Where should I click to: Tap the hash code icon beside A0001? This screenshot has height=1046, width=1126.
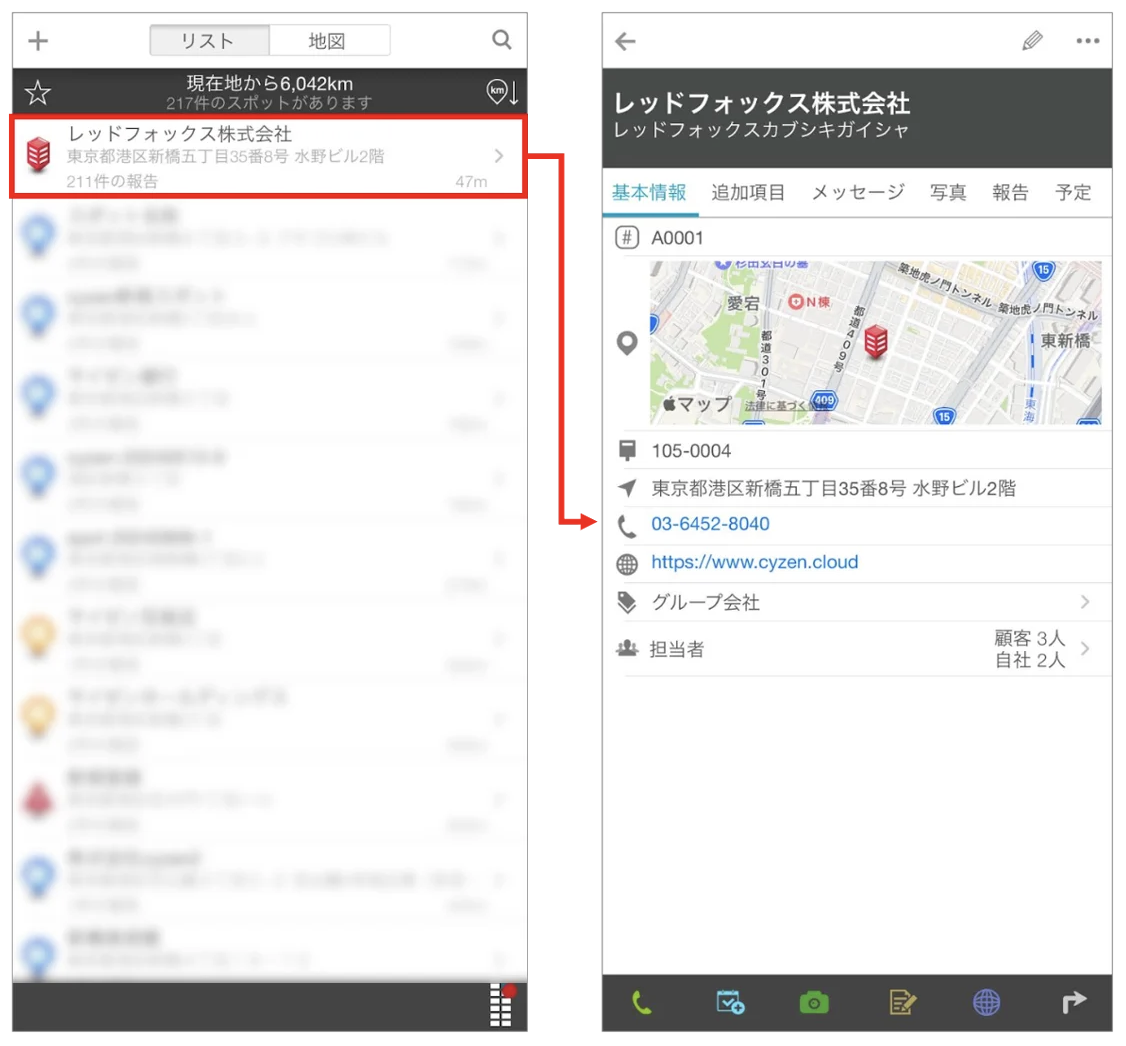pos(627,237)
